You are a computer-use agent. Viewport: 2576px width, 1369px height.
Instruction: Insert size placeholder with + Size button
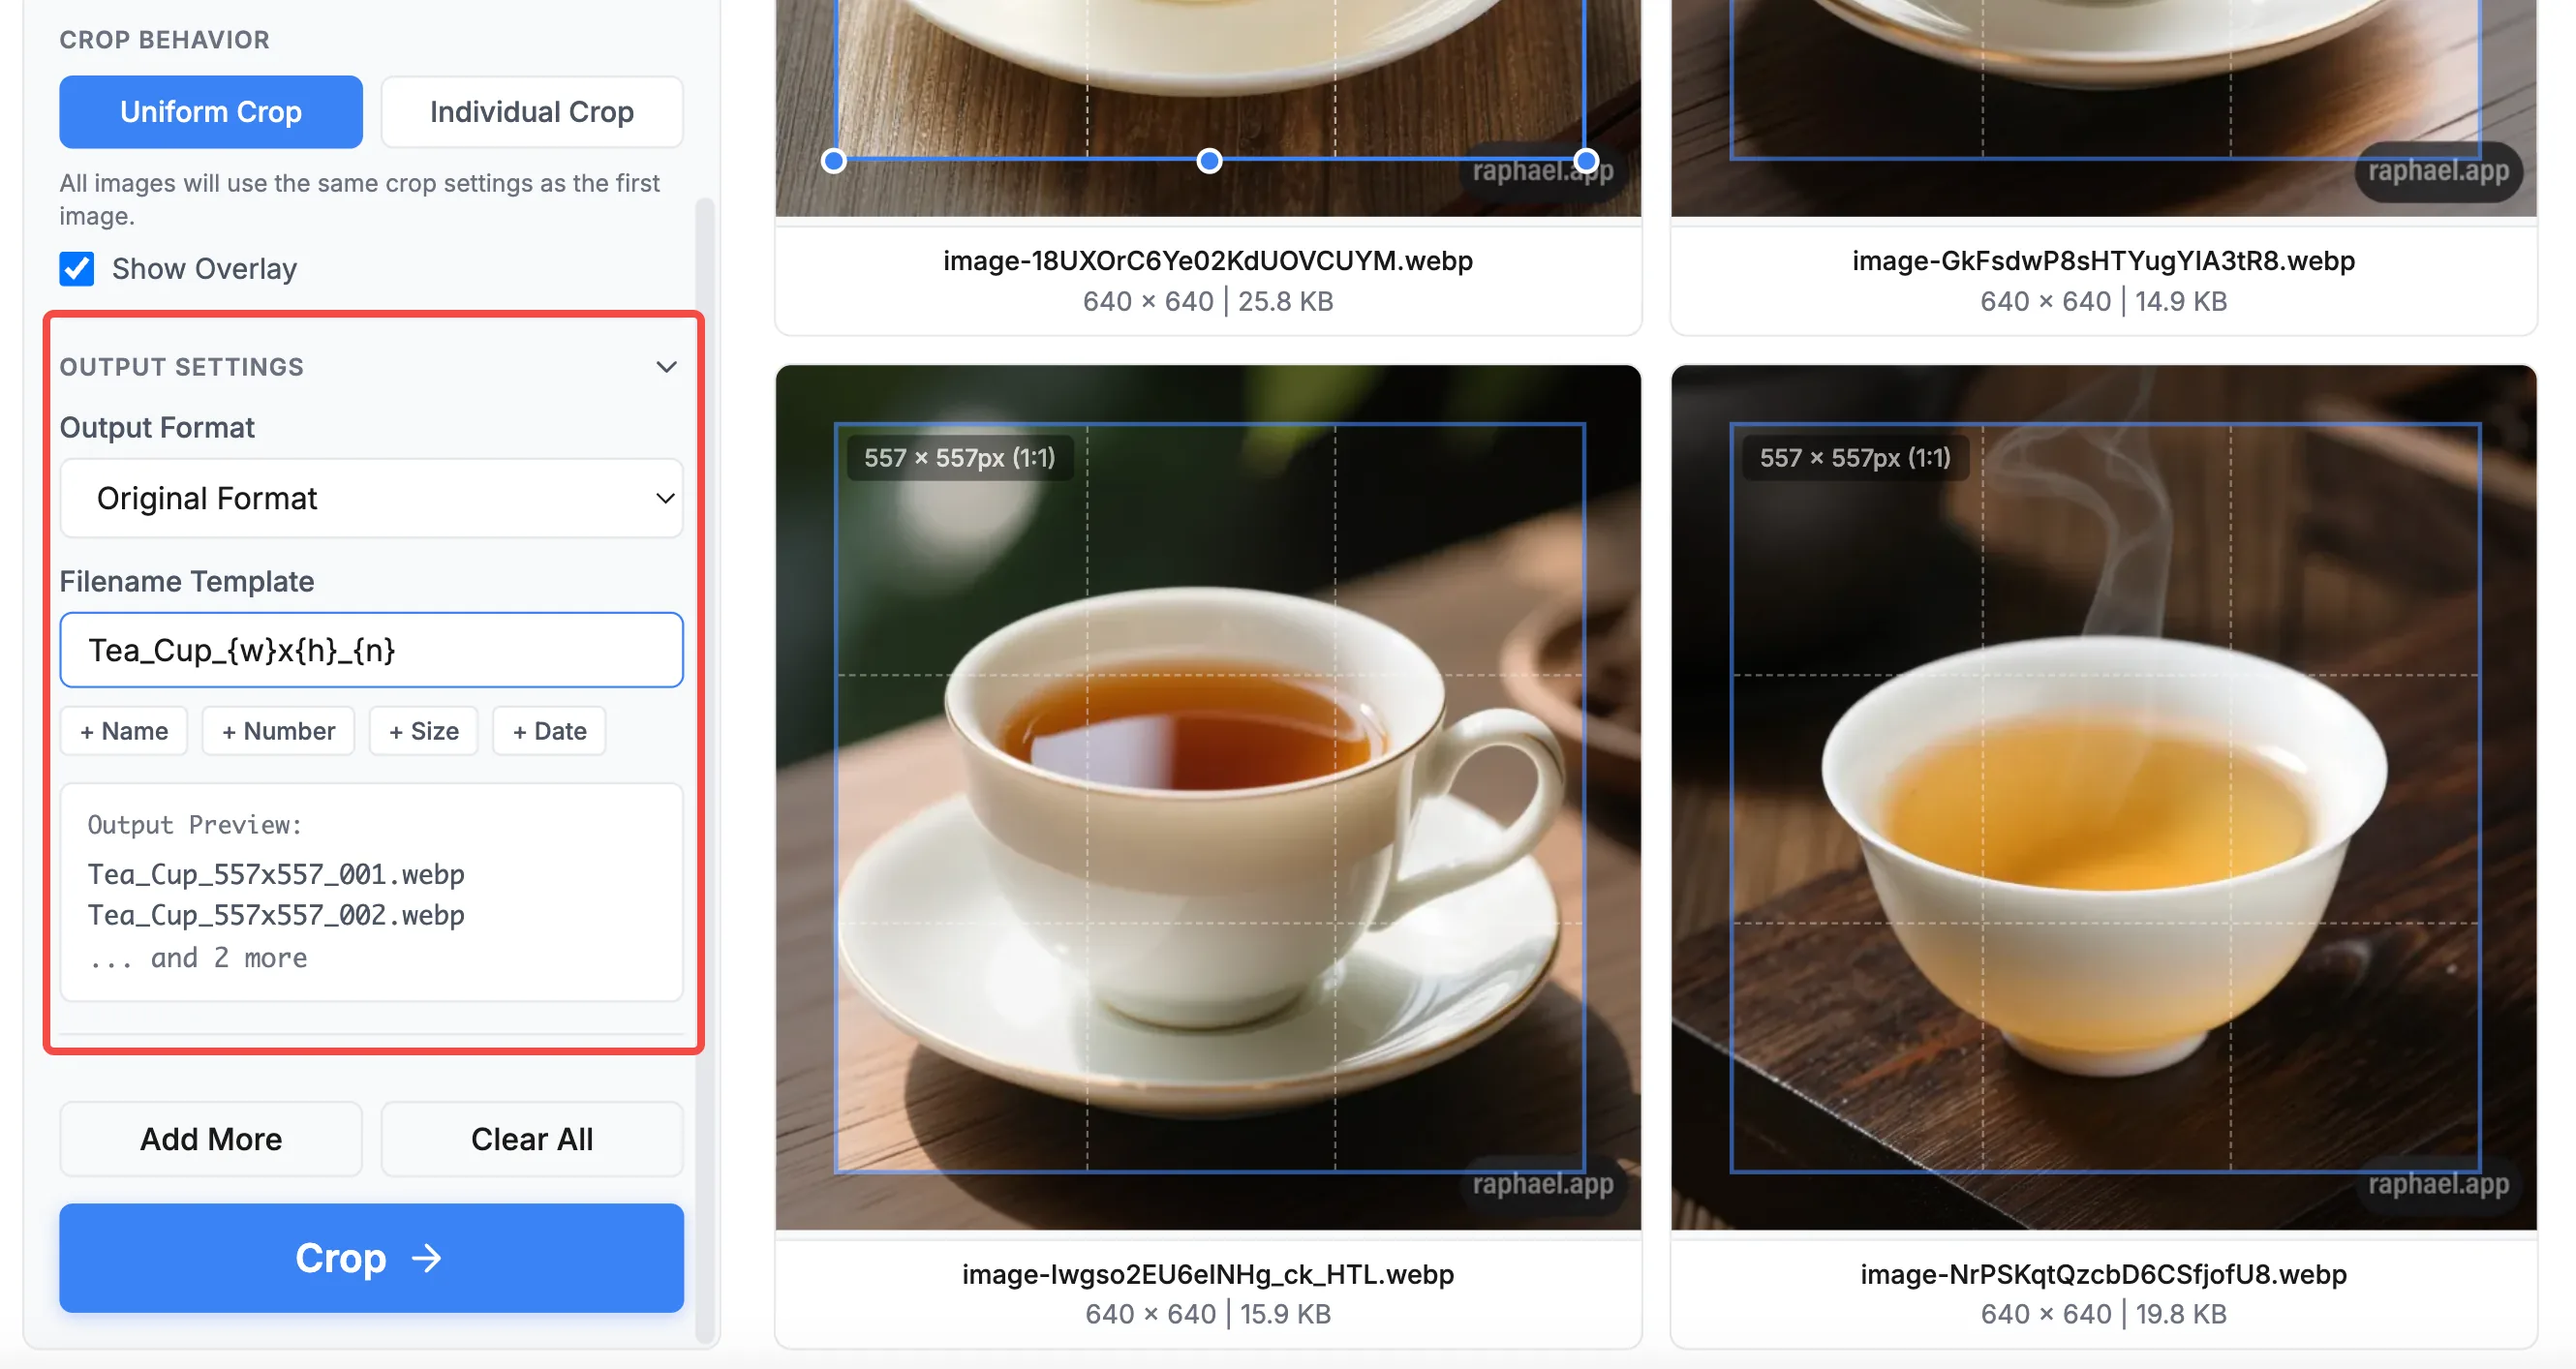click(x=423, y=730)
